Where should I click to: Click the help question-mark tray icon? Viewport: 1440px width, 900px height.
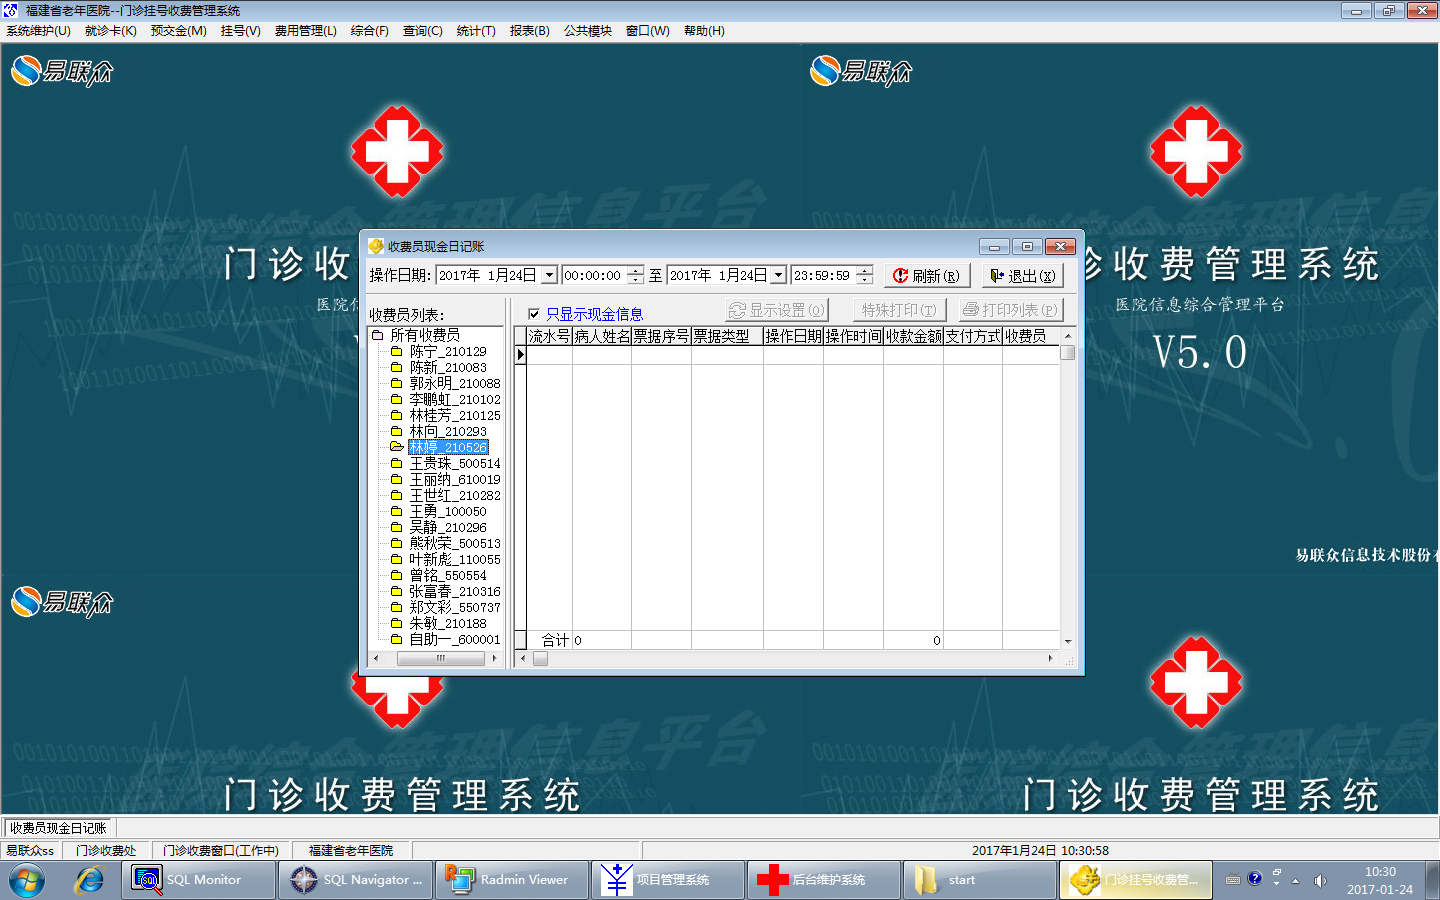1255,879
